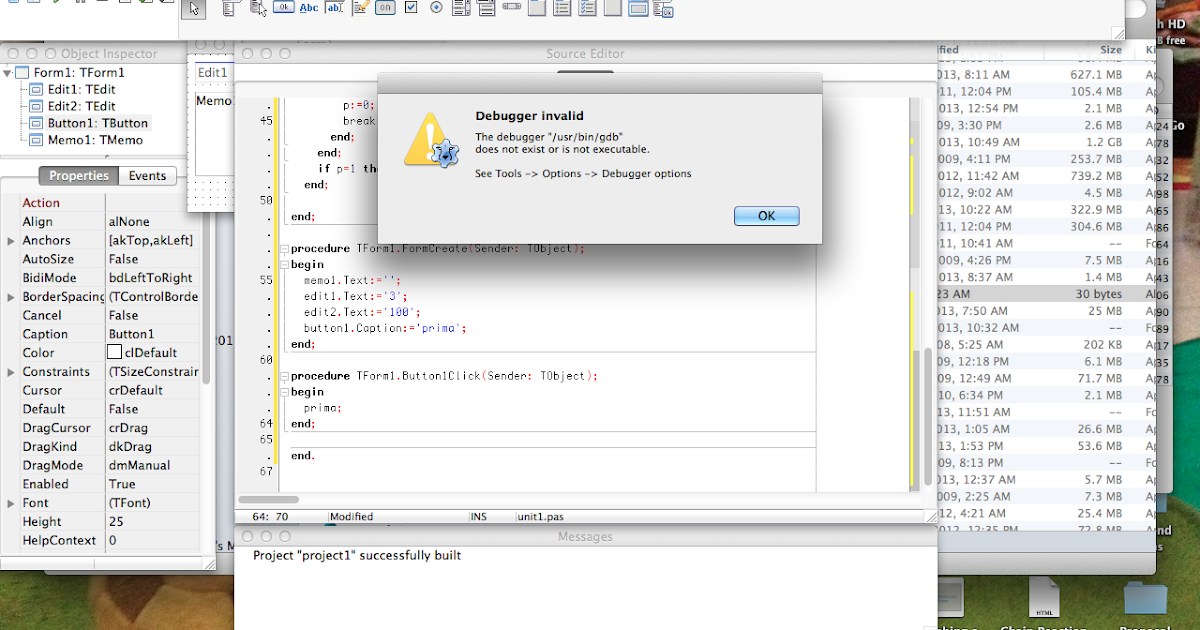The image size is (1200, 630).
Task: Expand the Anchors property
Action: coord(10,241)
